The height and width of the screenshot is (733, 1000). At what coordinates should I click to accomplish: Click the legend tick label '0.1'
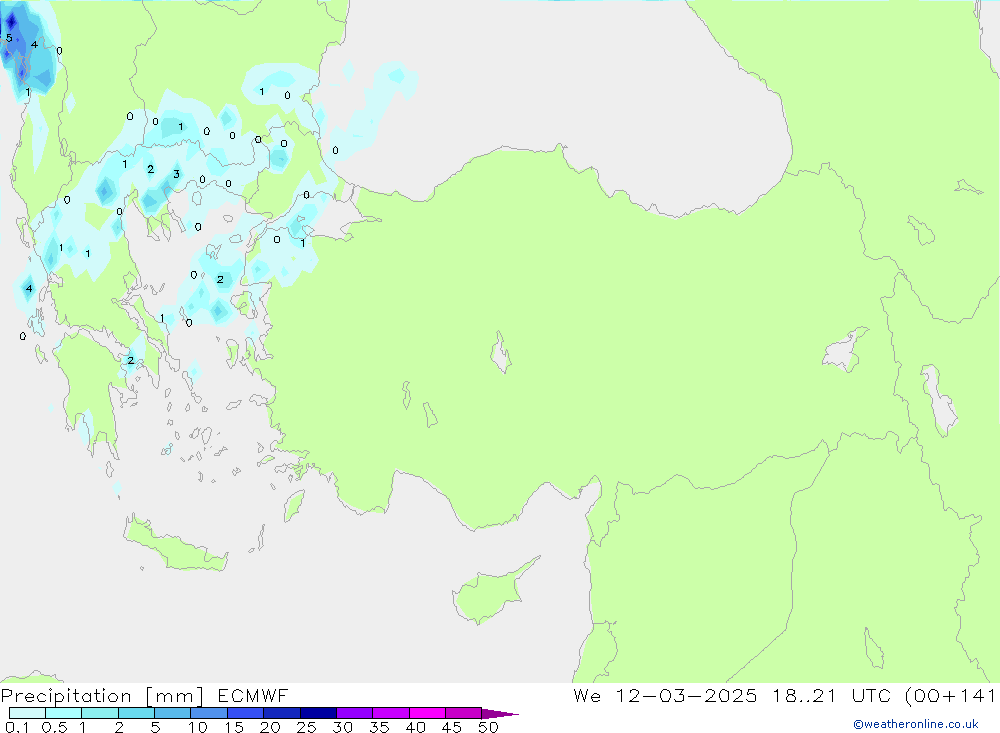(17, 727)
